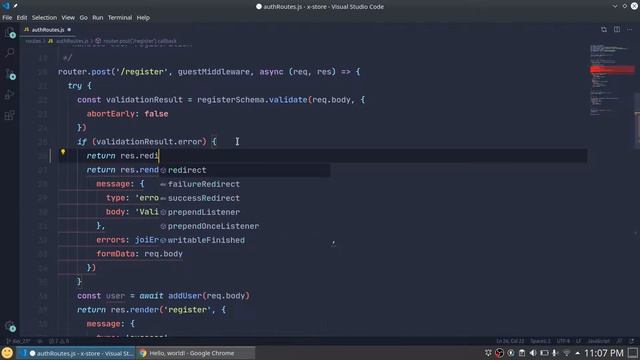Click the minimap red highlighted region
Screen dimensions: 640x360
[x=612, y=70]
